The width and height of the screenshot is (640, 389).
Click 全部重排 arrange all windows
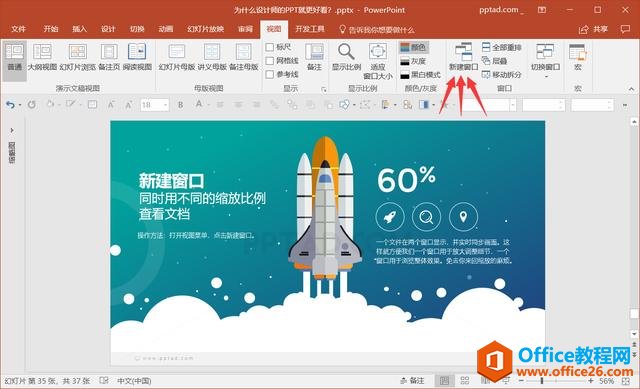coord(502,47)
